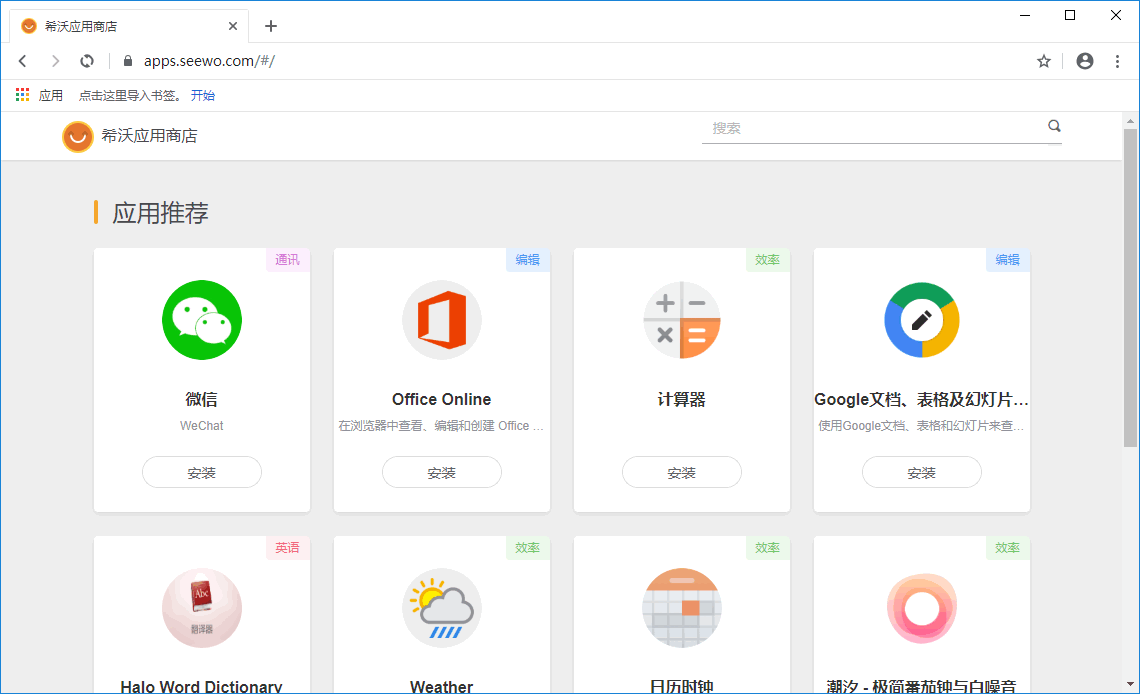
Task: Click the 日历时钟 app title
Action: coord(681,686)
